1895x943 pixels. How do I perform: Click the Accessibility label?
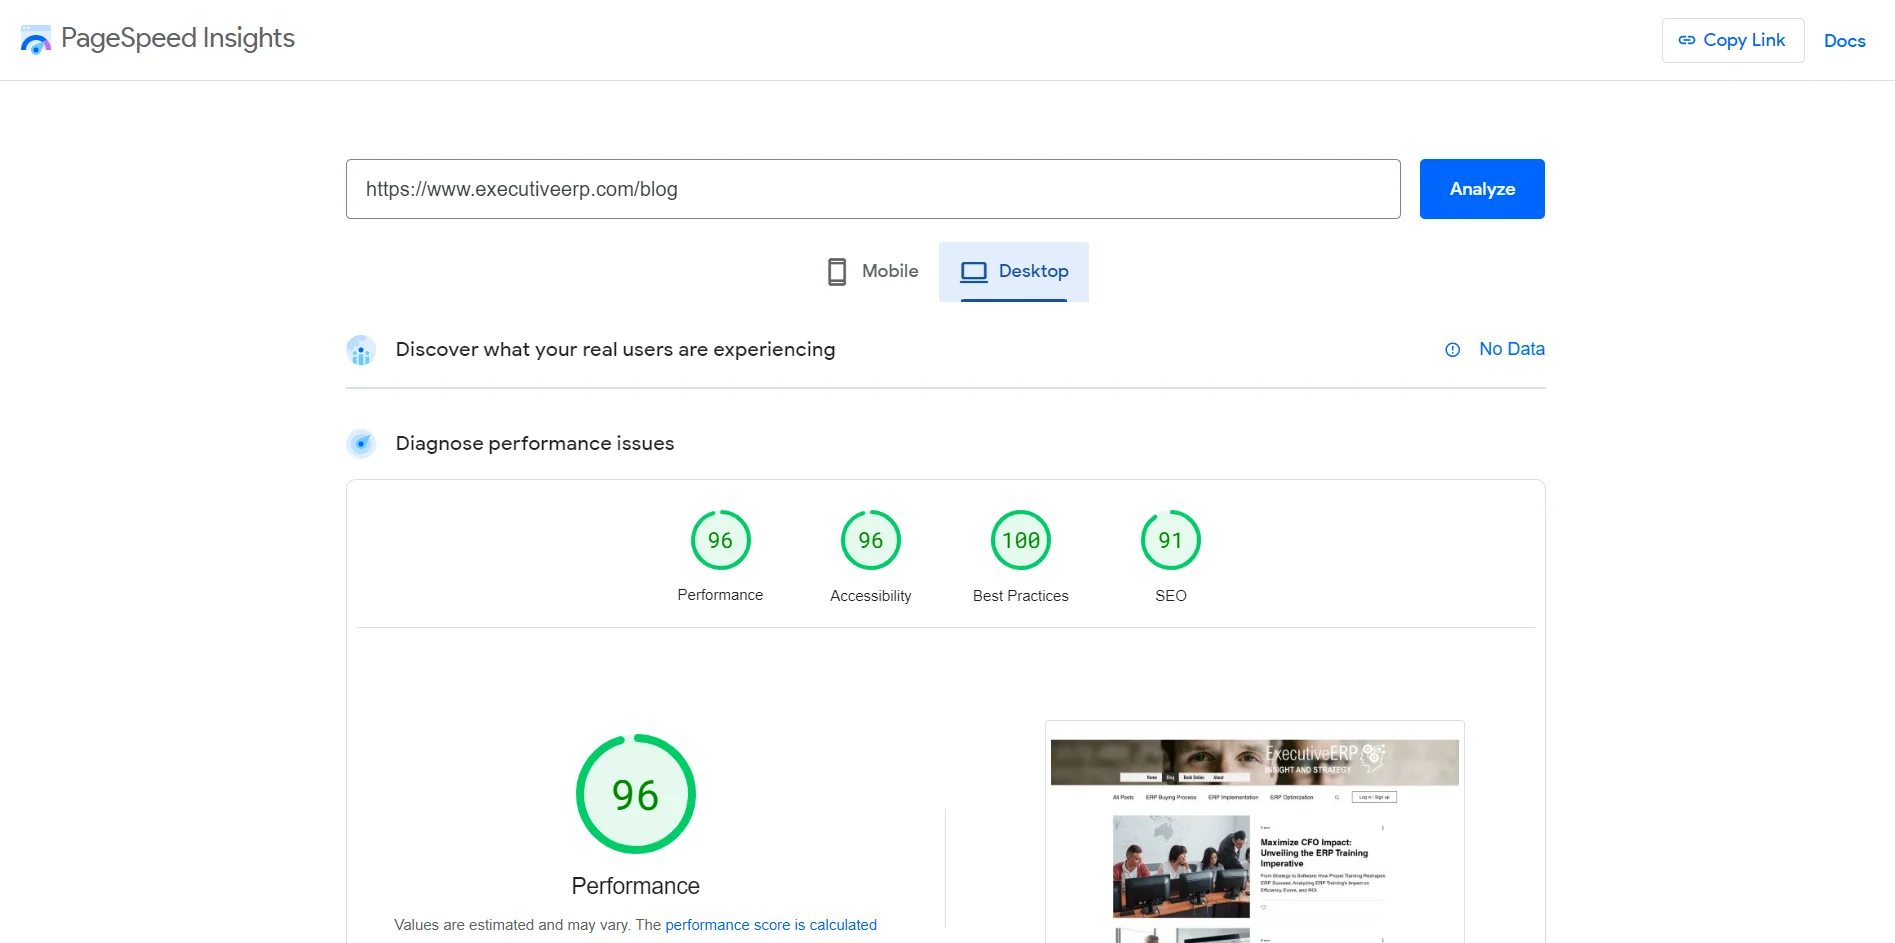pos(870,596)
